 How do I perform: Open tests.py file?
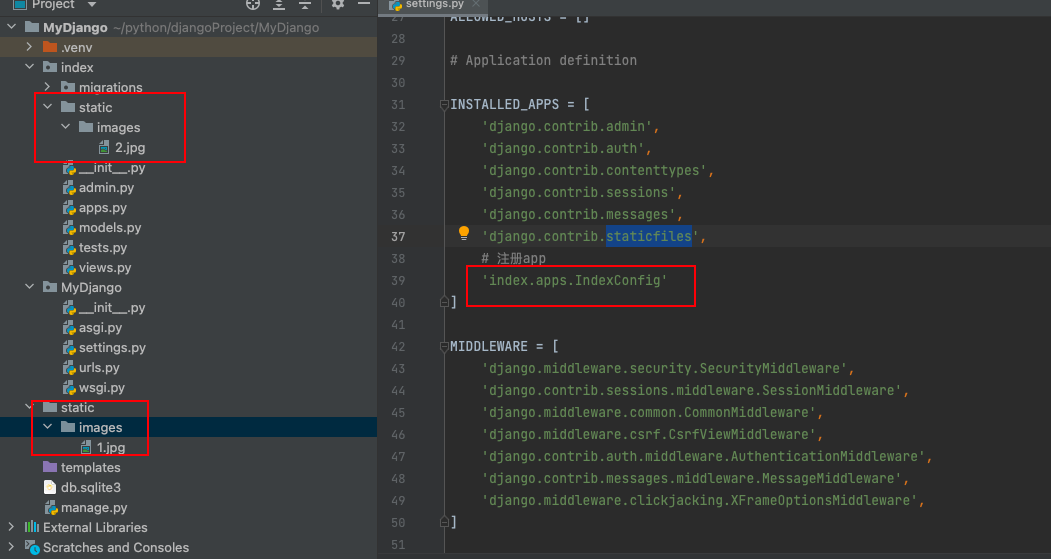(103, 247)
